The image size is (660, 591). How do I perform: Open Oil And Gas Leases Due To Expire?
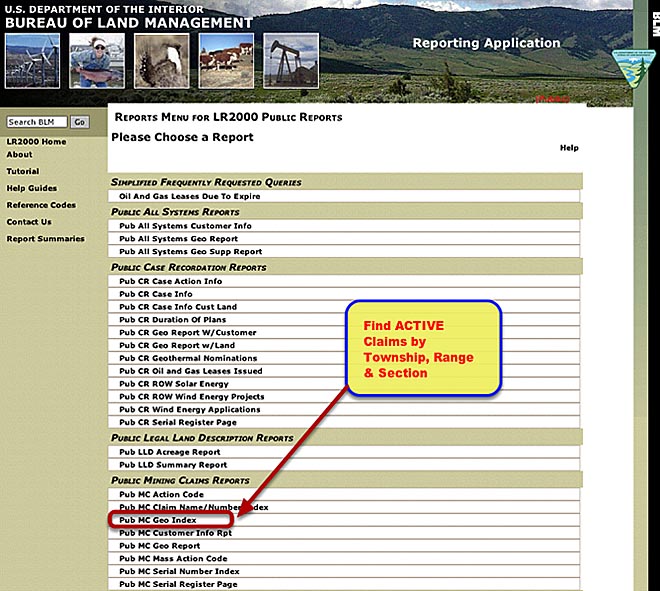[190, 196]
